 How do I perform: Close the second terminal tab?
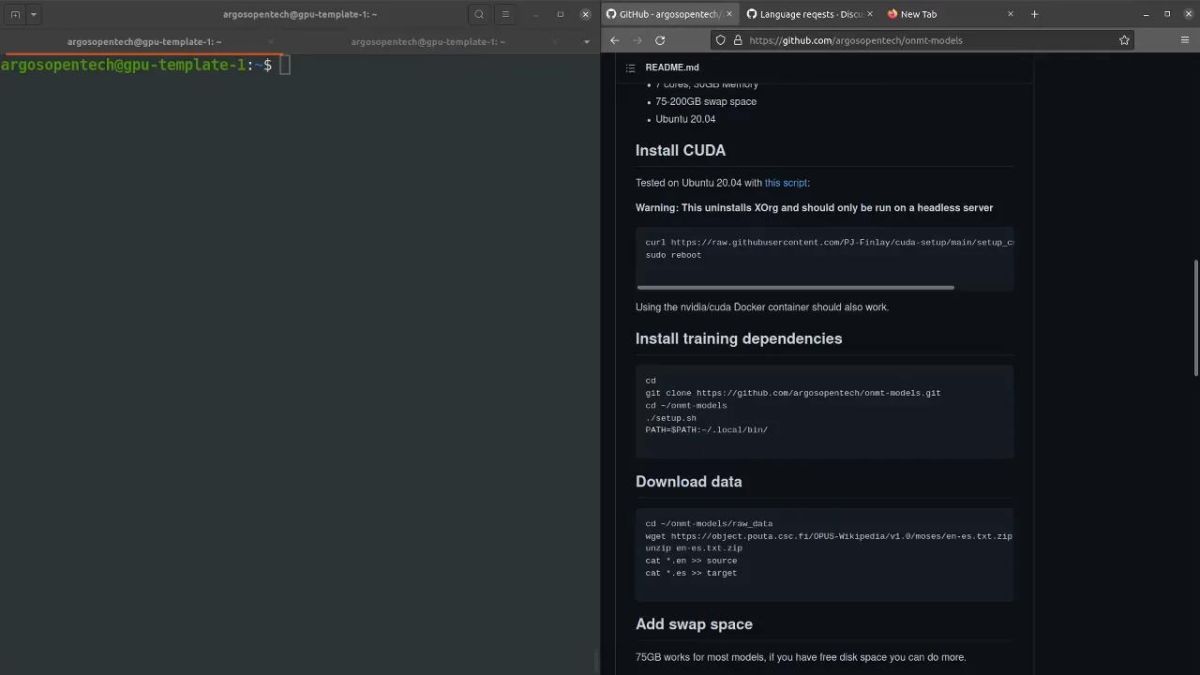point(556,42)
